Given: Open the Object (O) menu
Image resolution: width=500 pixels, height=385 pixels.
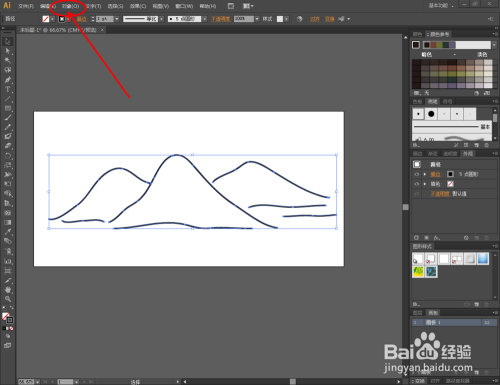Looking at the screenshot, I should [x=70, y=6].
